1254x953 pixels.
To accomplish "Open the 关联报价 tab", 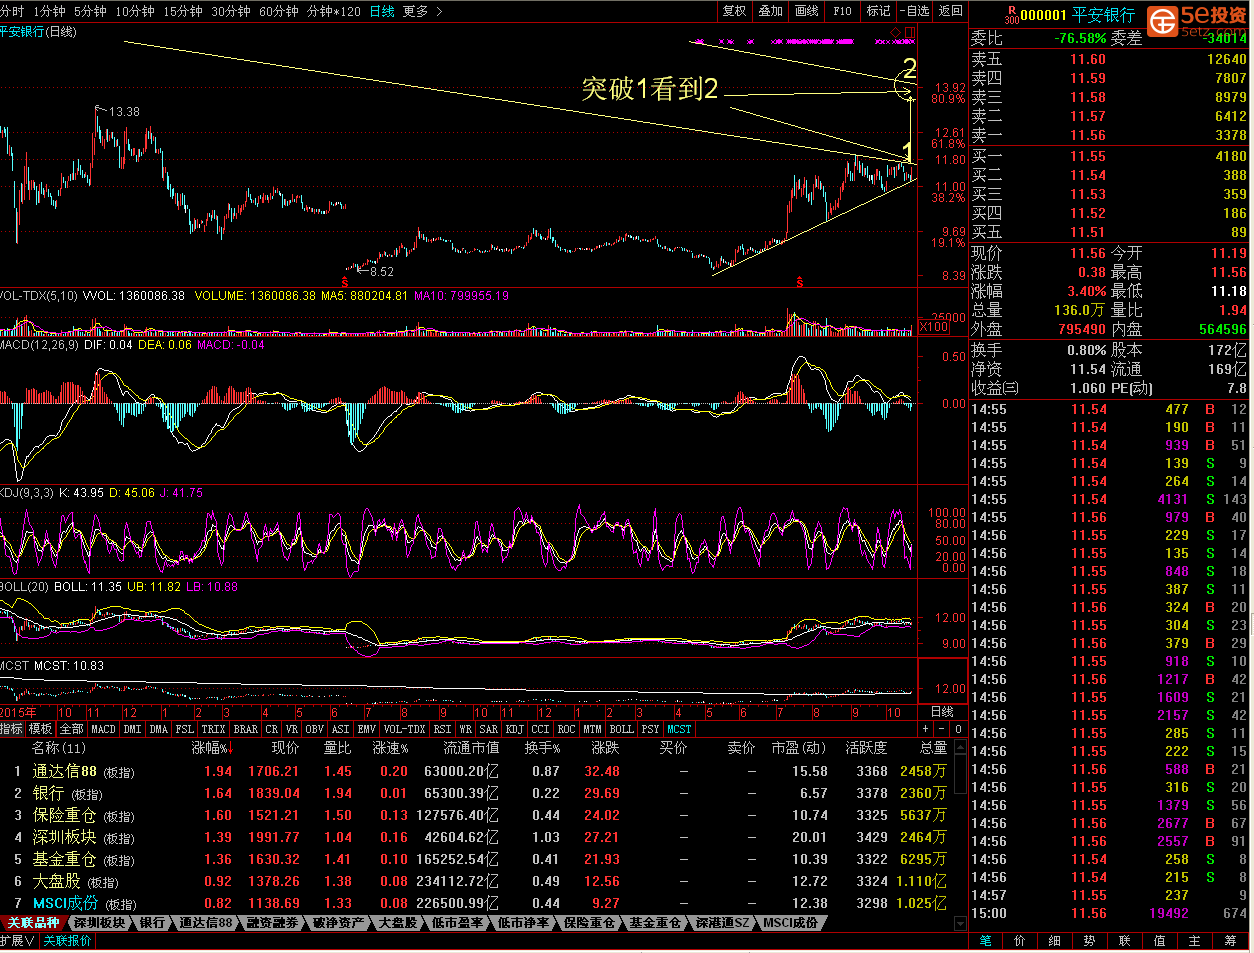I will pos(68,941).
